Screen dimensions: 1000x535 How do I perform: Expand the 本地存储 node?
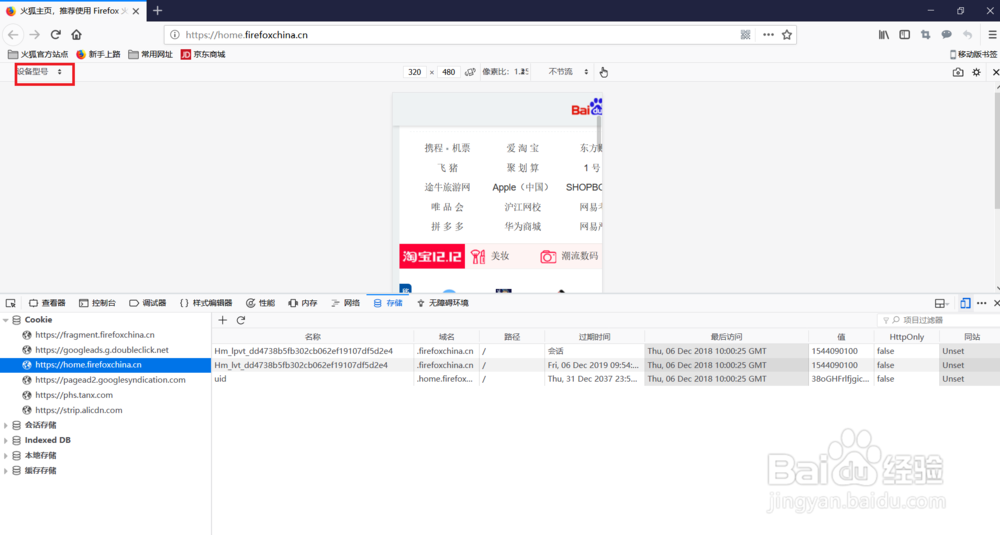tap(6, 455)
